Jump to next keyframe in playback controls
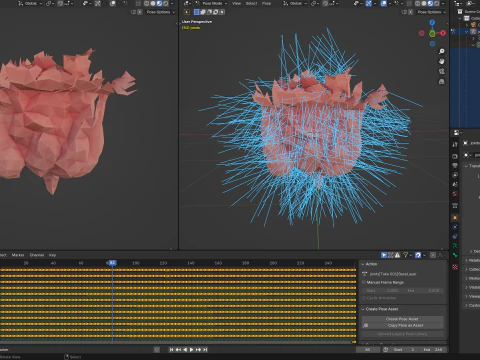480x360 pixels. tap(198, 350)
